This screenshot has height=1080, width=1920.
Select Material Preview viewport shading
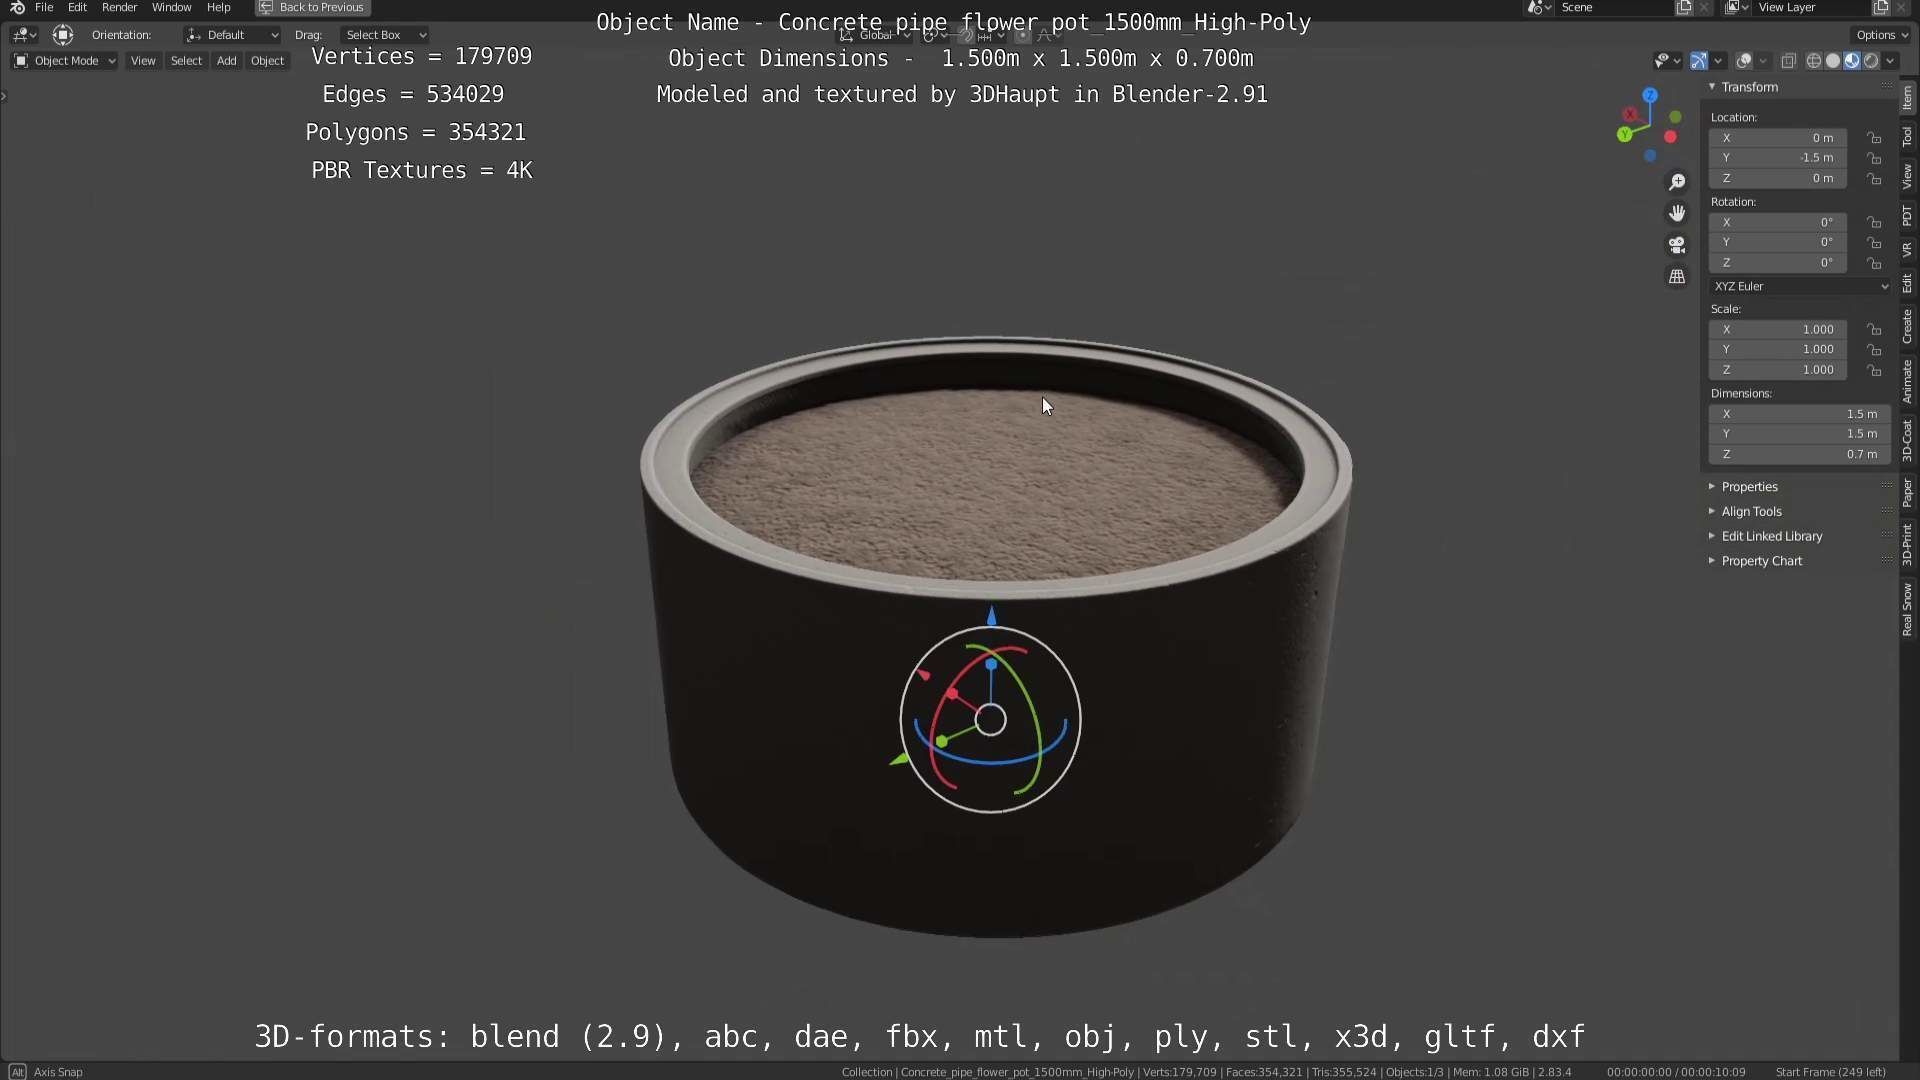(1852, 61)
